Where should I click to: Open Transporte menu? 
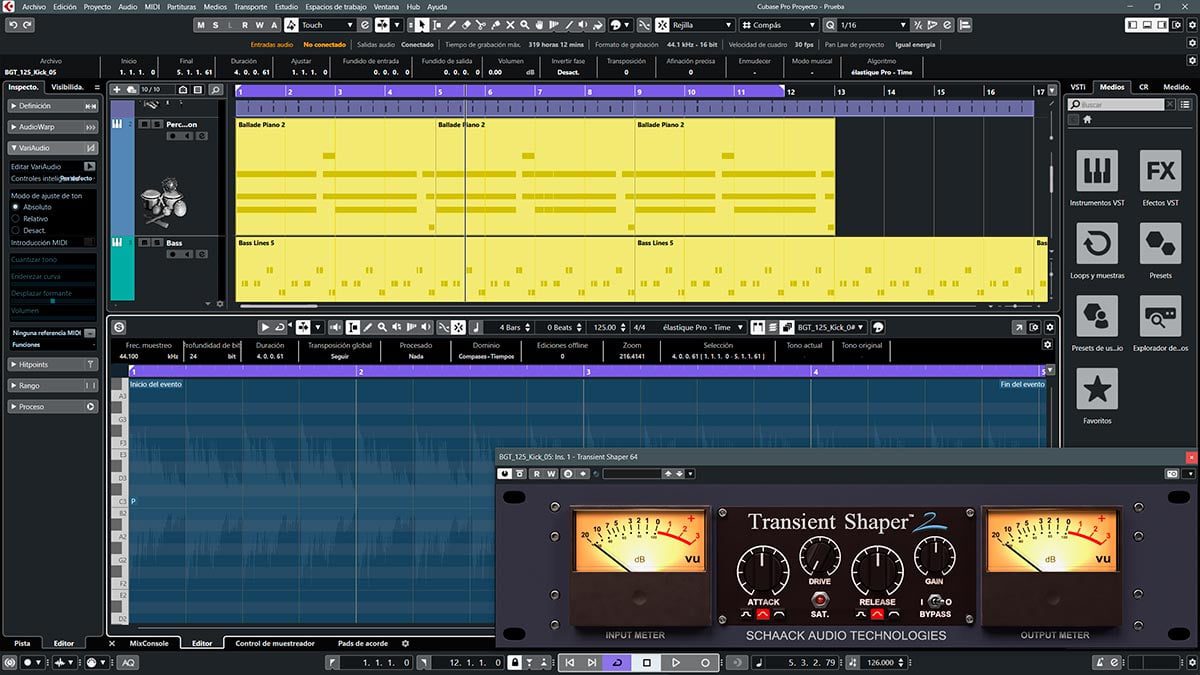tap(250, 7)
